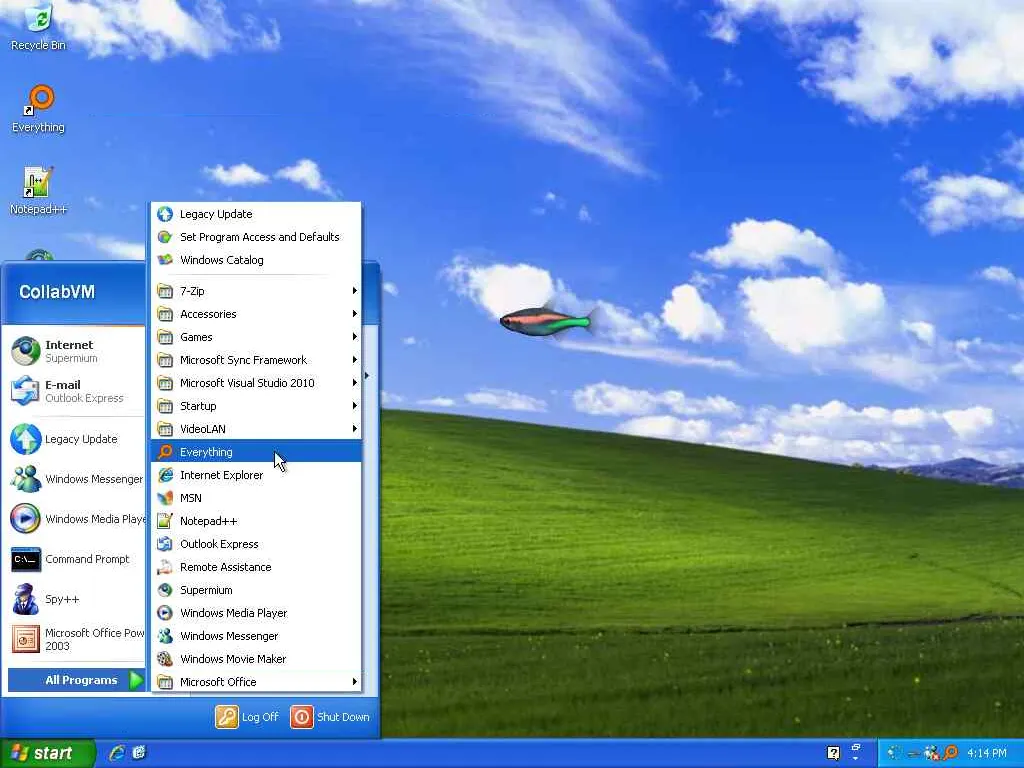The height and width of the screenshot is (768, 1024).
Task: Open Internet Explorer from All Programs
Action: [x=256, y=475]
